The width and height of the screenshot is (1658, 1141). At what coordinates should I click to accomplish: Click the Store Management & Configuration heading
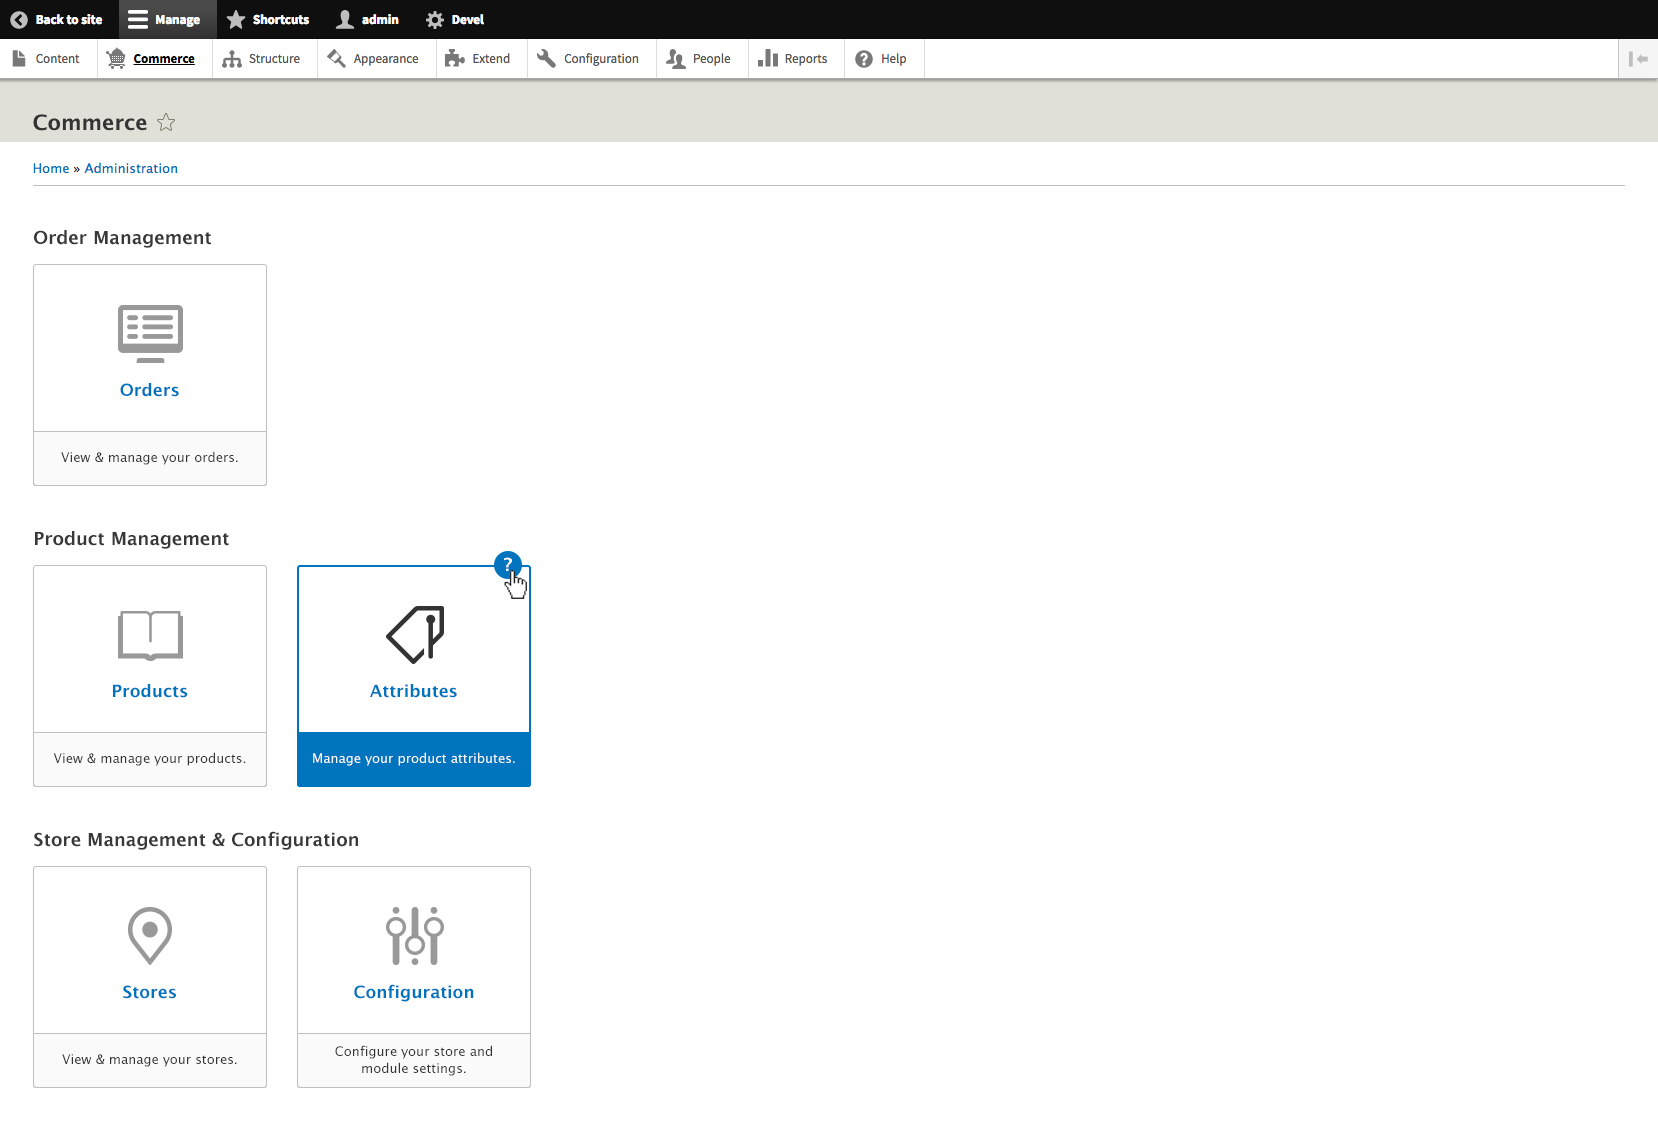196,840
